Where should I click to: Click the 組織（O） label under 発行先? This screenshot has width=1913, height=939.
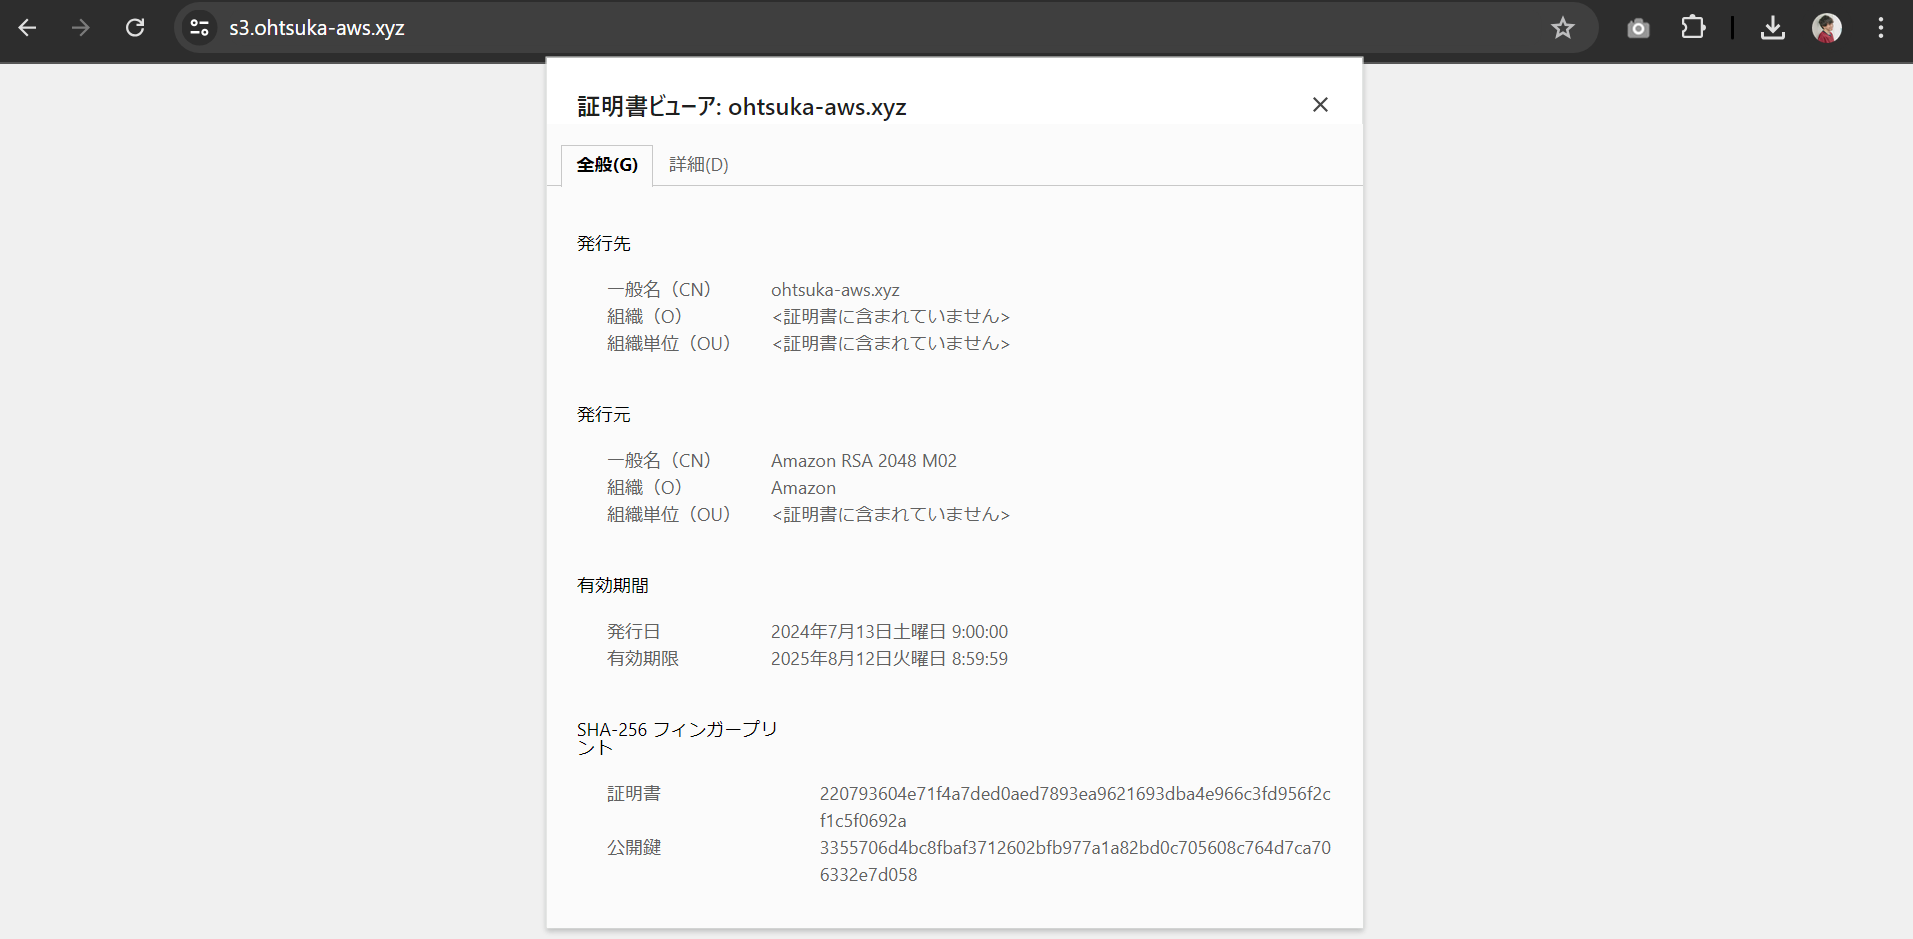(645, 317)
